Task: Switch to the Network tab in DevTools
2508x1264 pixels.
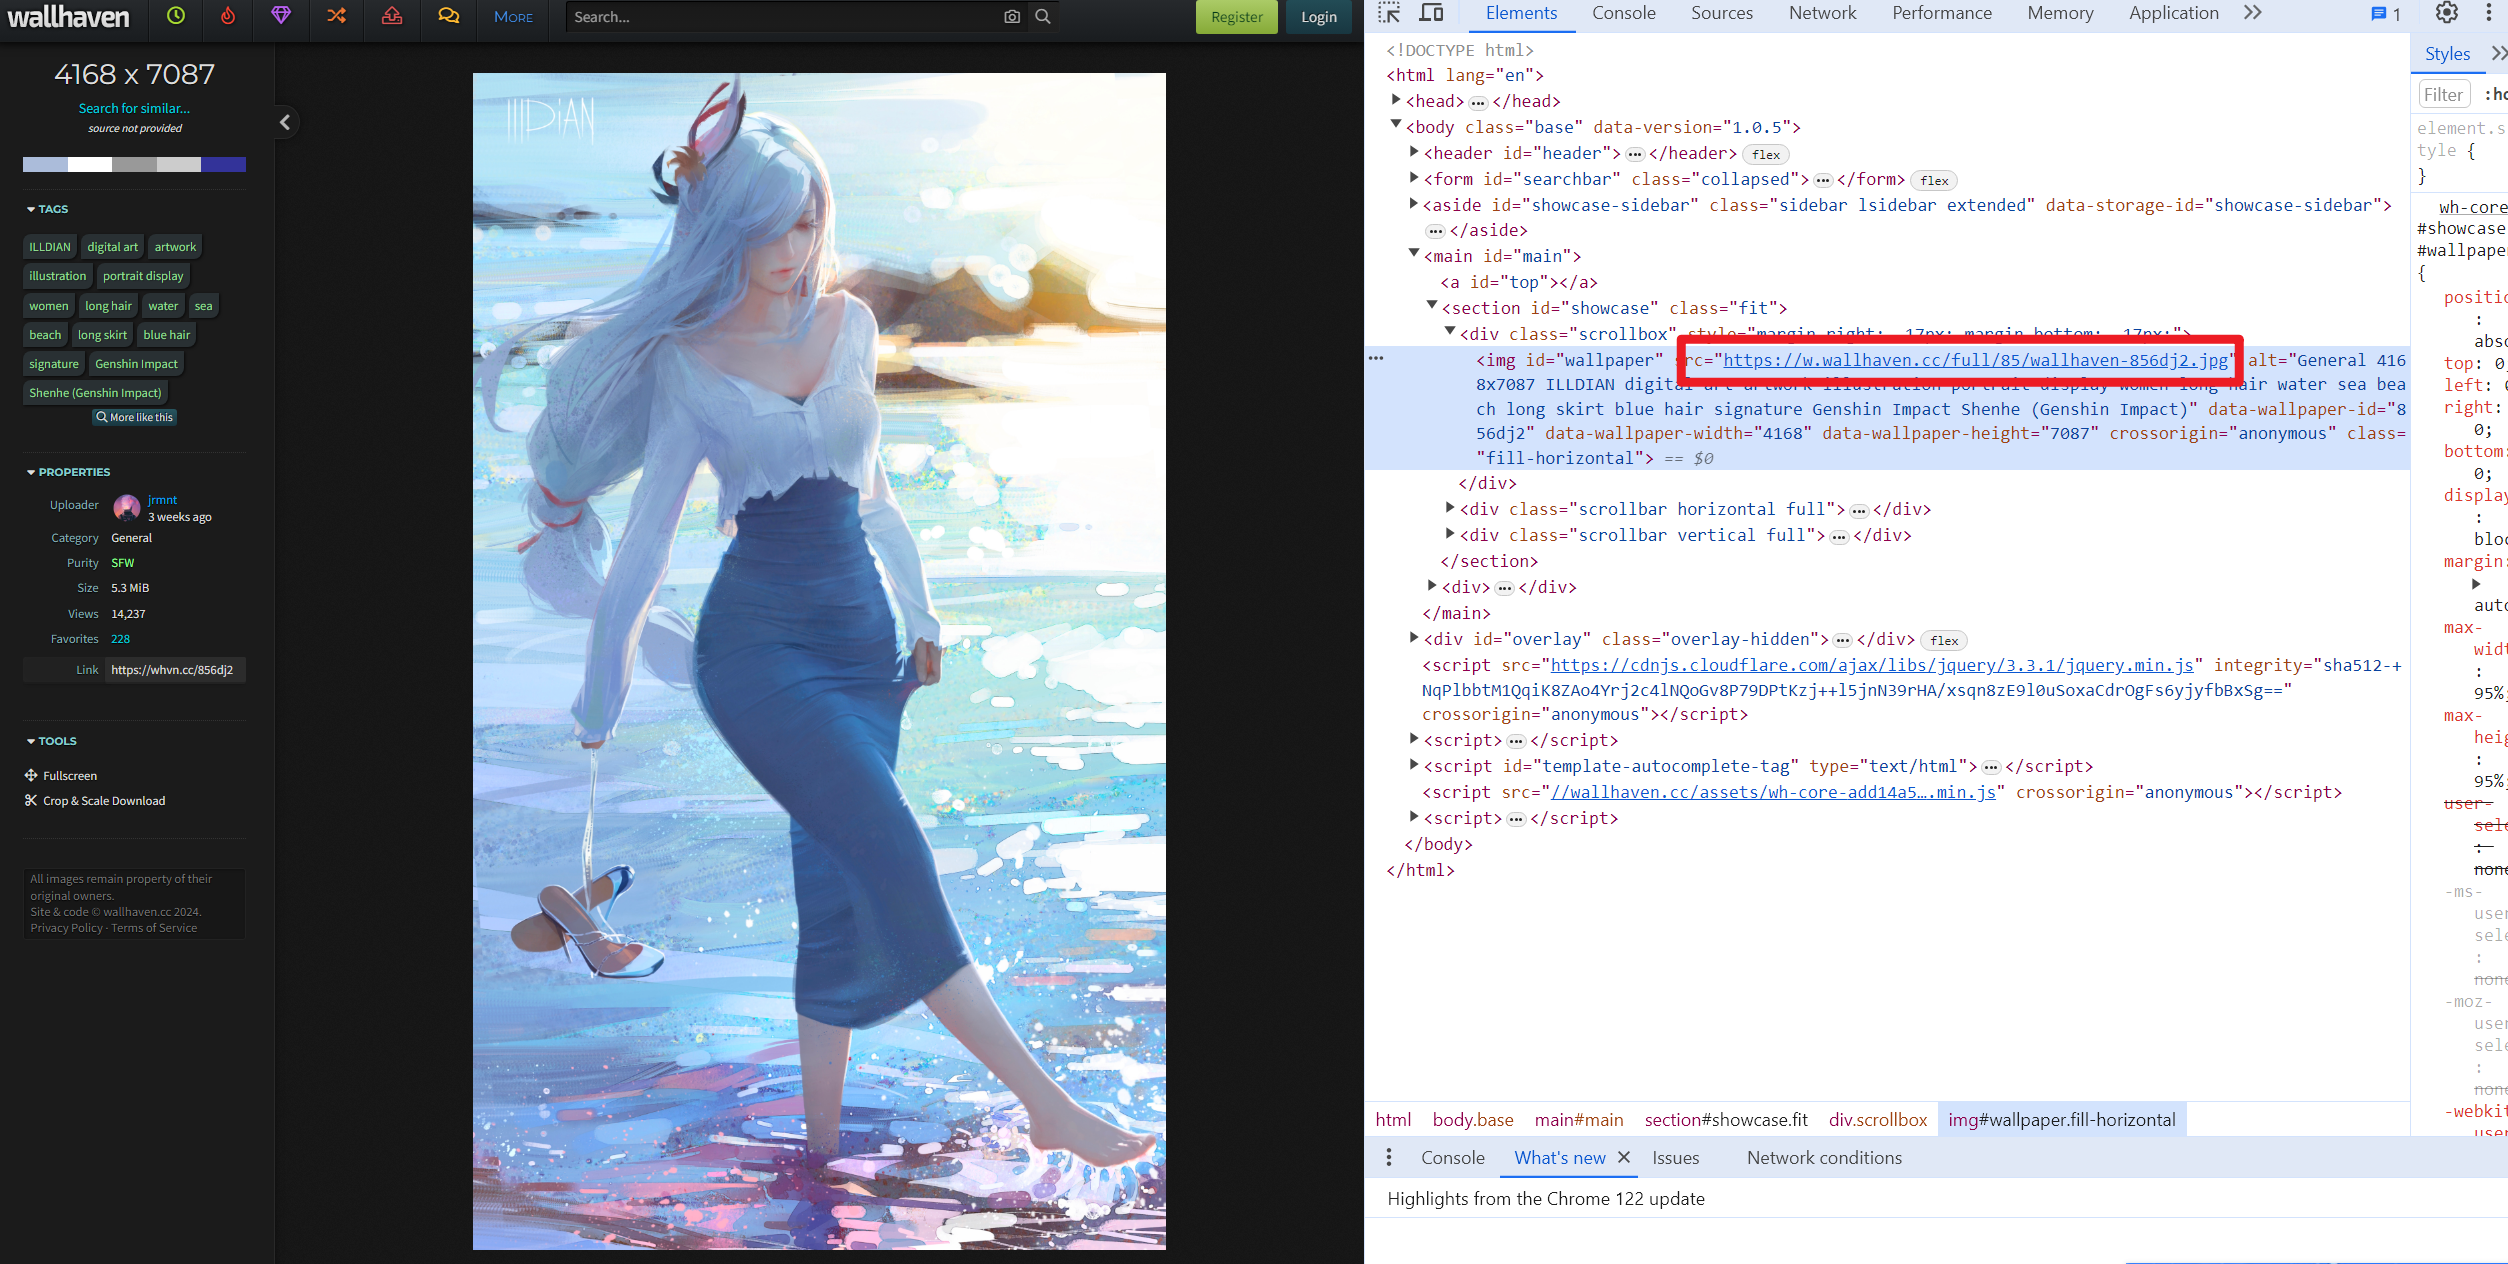Action: pyautogui.click(x=1822, y=13)
